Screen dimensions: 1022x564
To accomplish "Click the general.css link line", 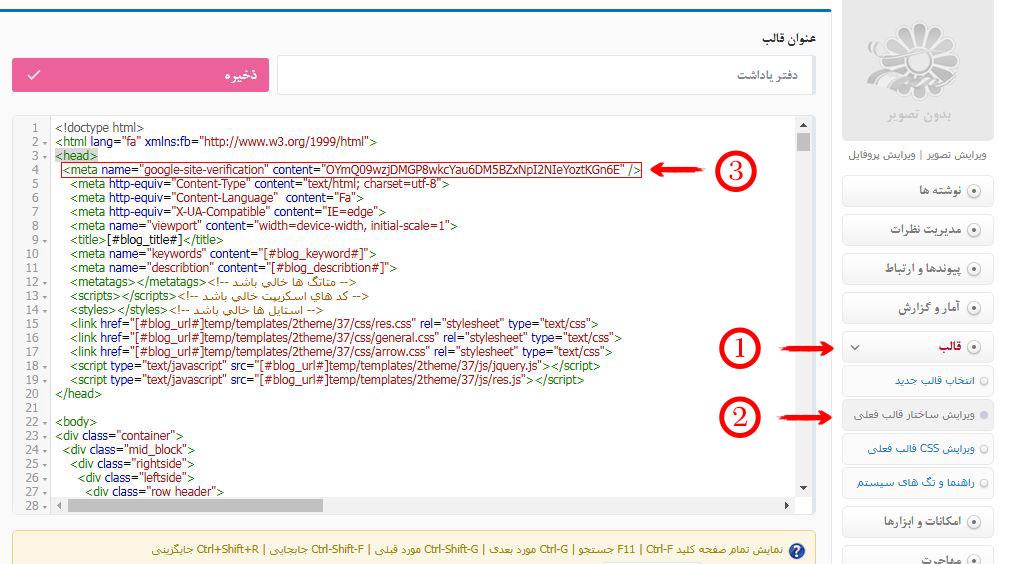I will (346, 338).
